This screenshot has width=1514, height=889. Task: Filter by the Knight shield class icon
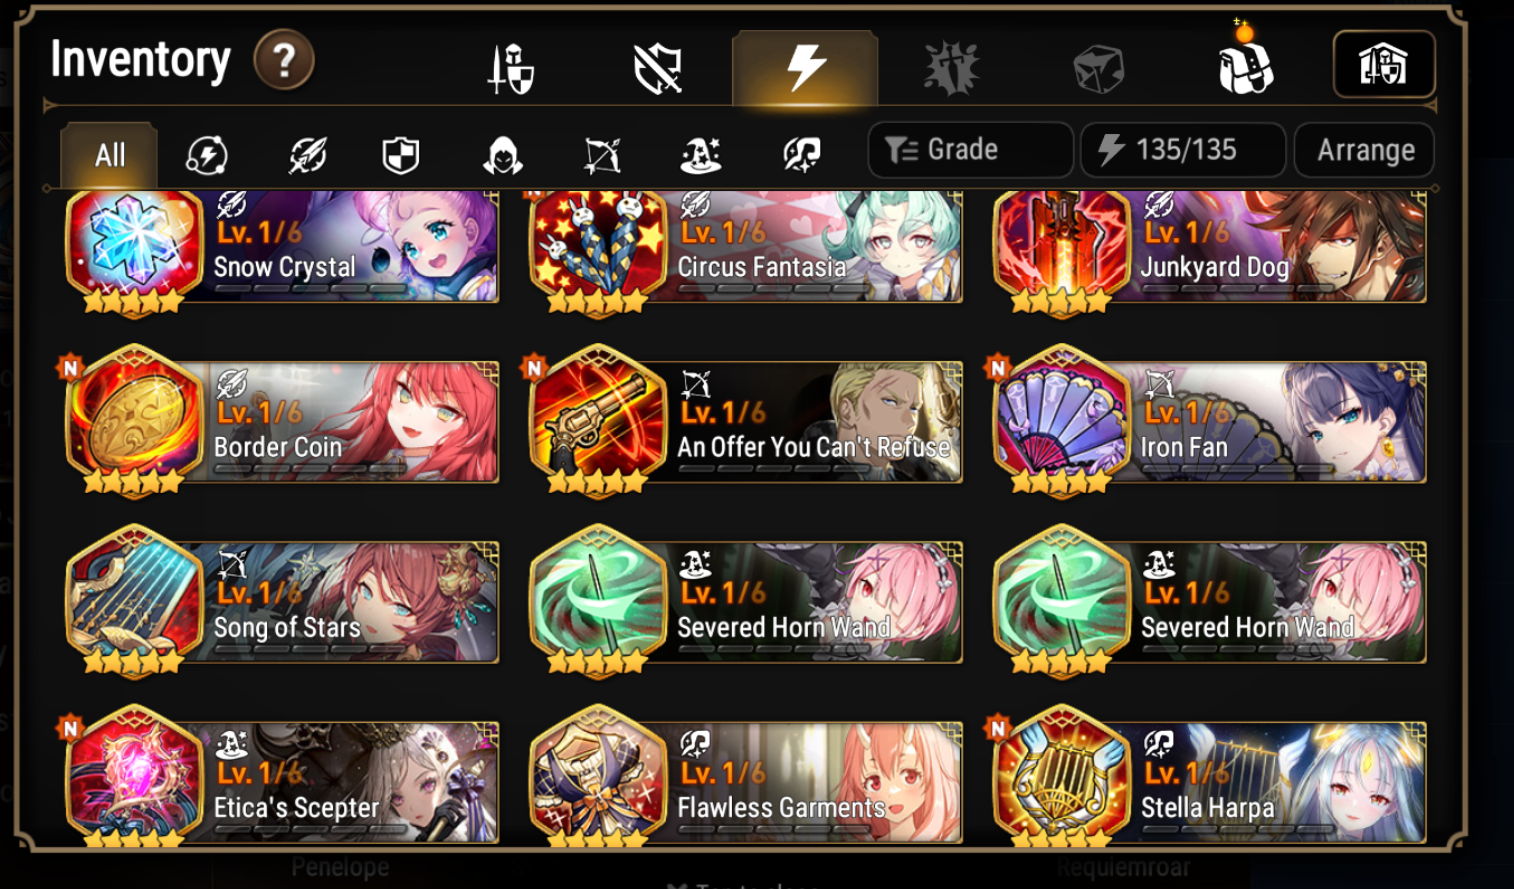(400, 155)
